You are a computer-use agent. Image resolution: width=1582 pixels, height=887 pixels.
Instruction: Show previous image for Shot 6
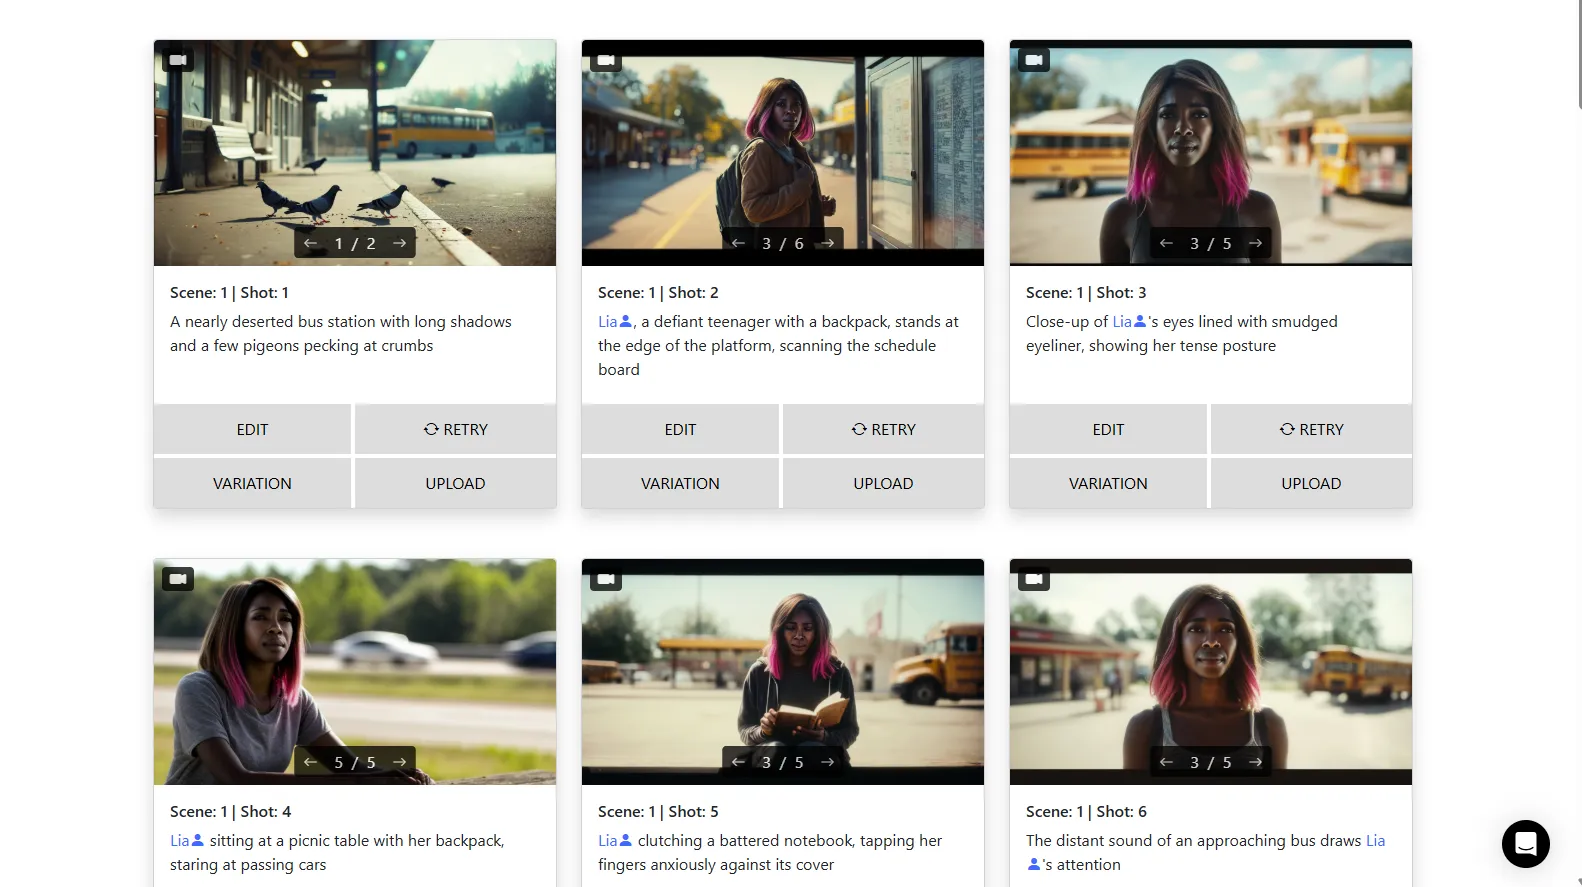coord(1166,762)
